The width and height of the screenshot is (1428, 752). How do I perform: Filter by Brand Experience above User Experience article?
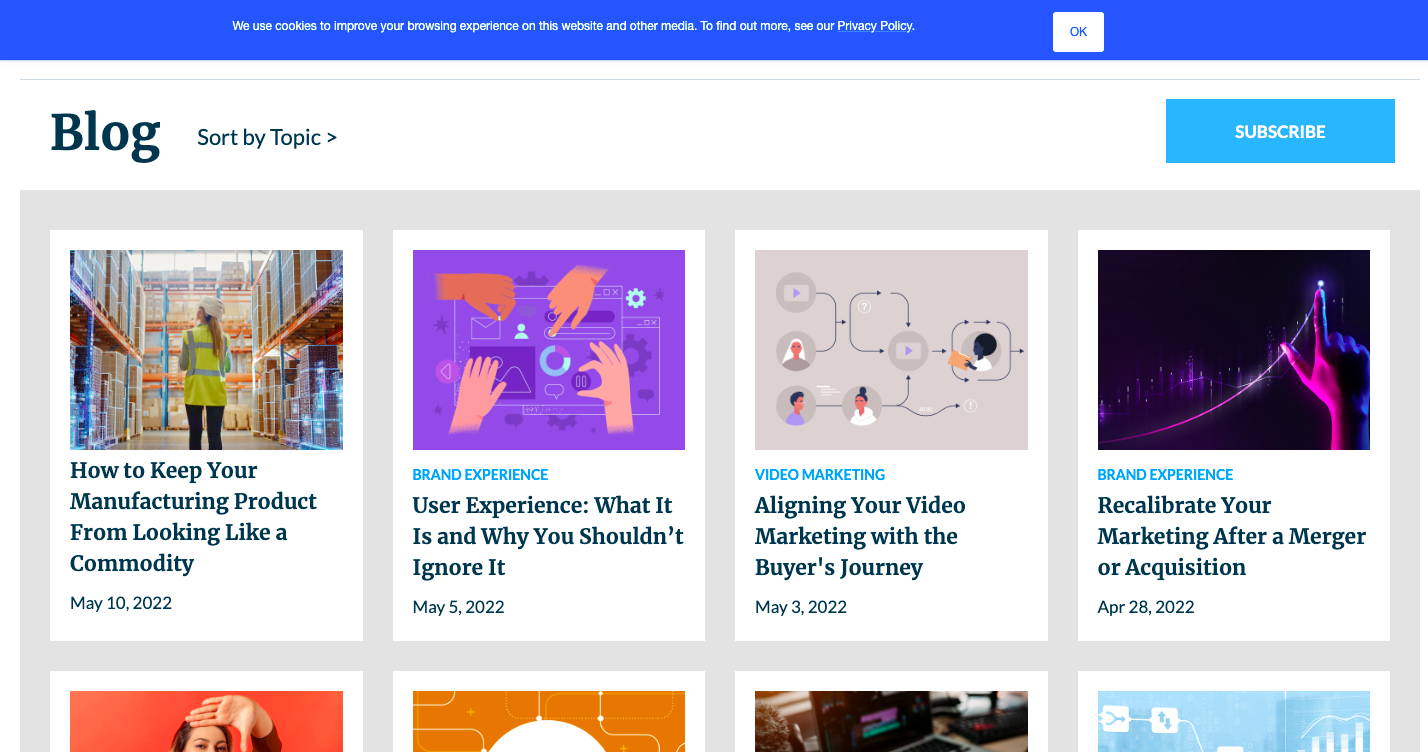point(481,475)
